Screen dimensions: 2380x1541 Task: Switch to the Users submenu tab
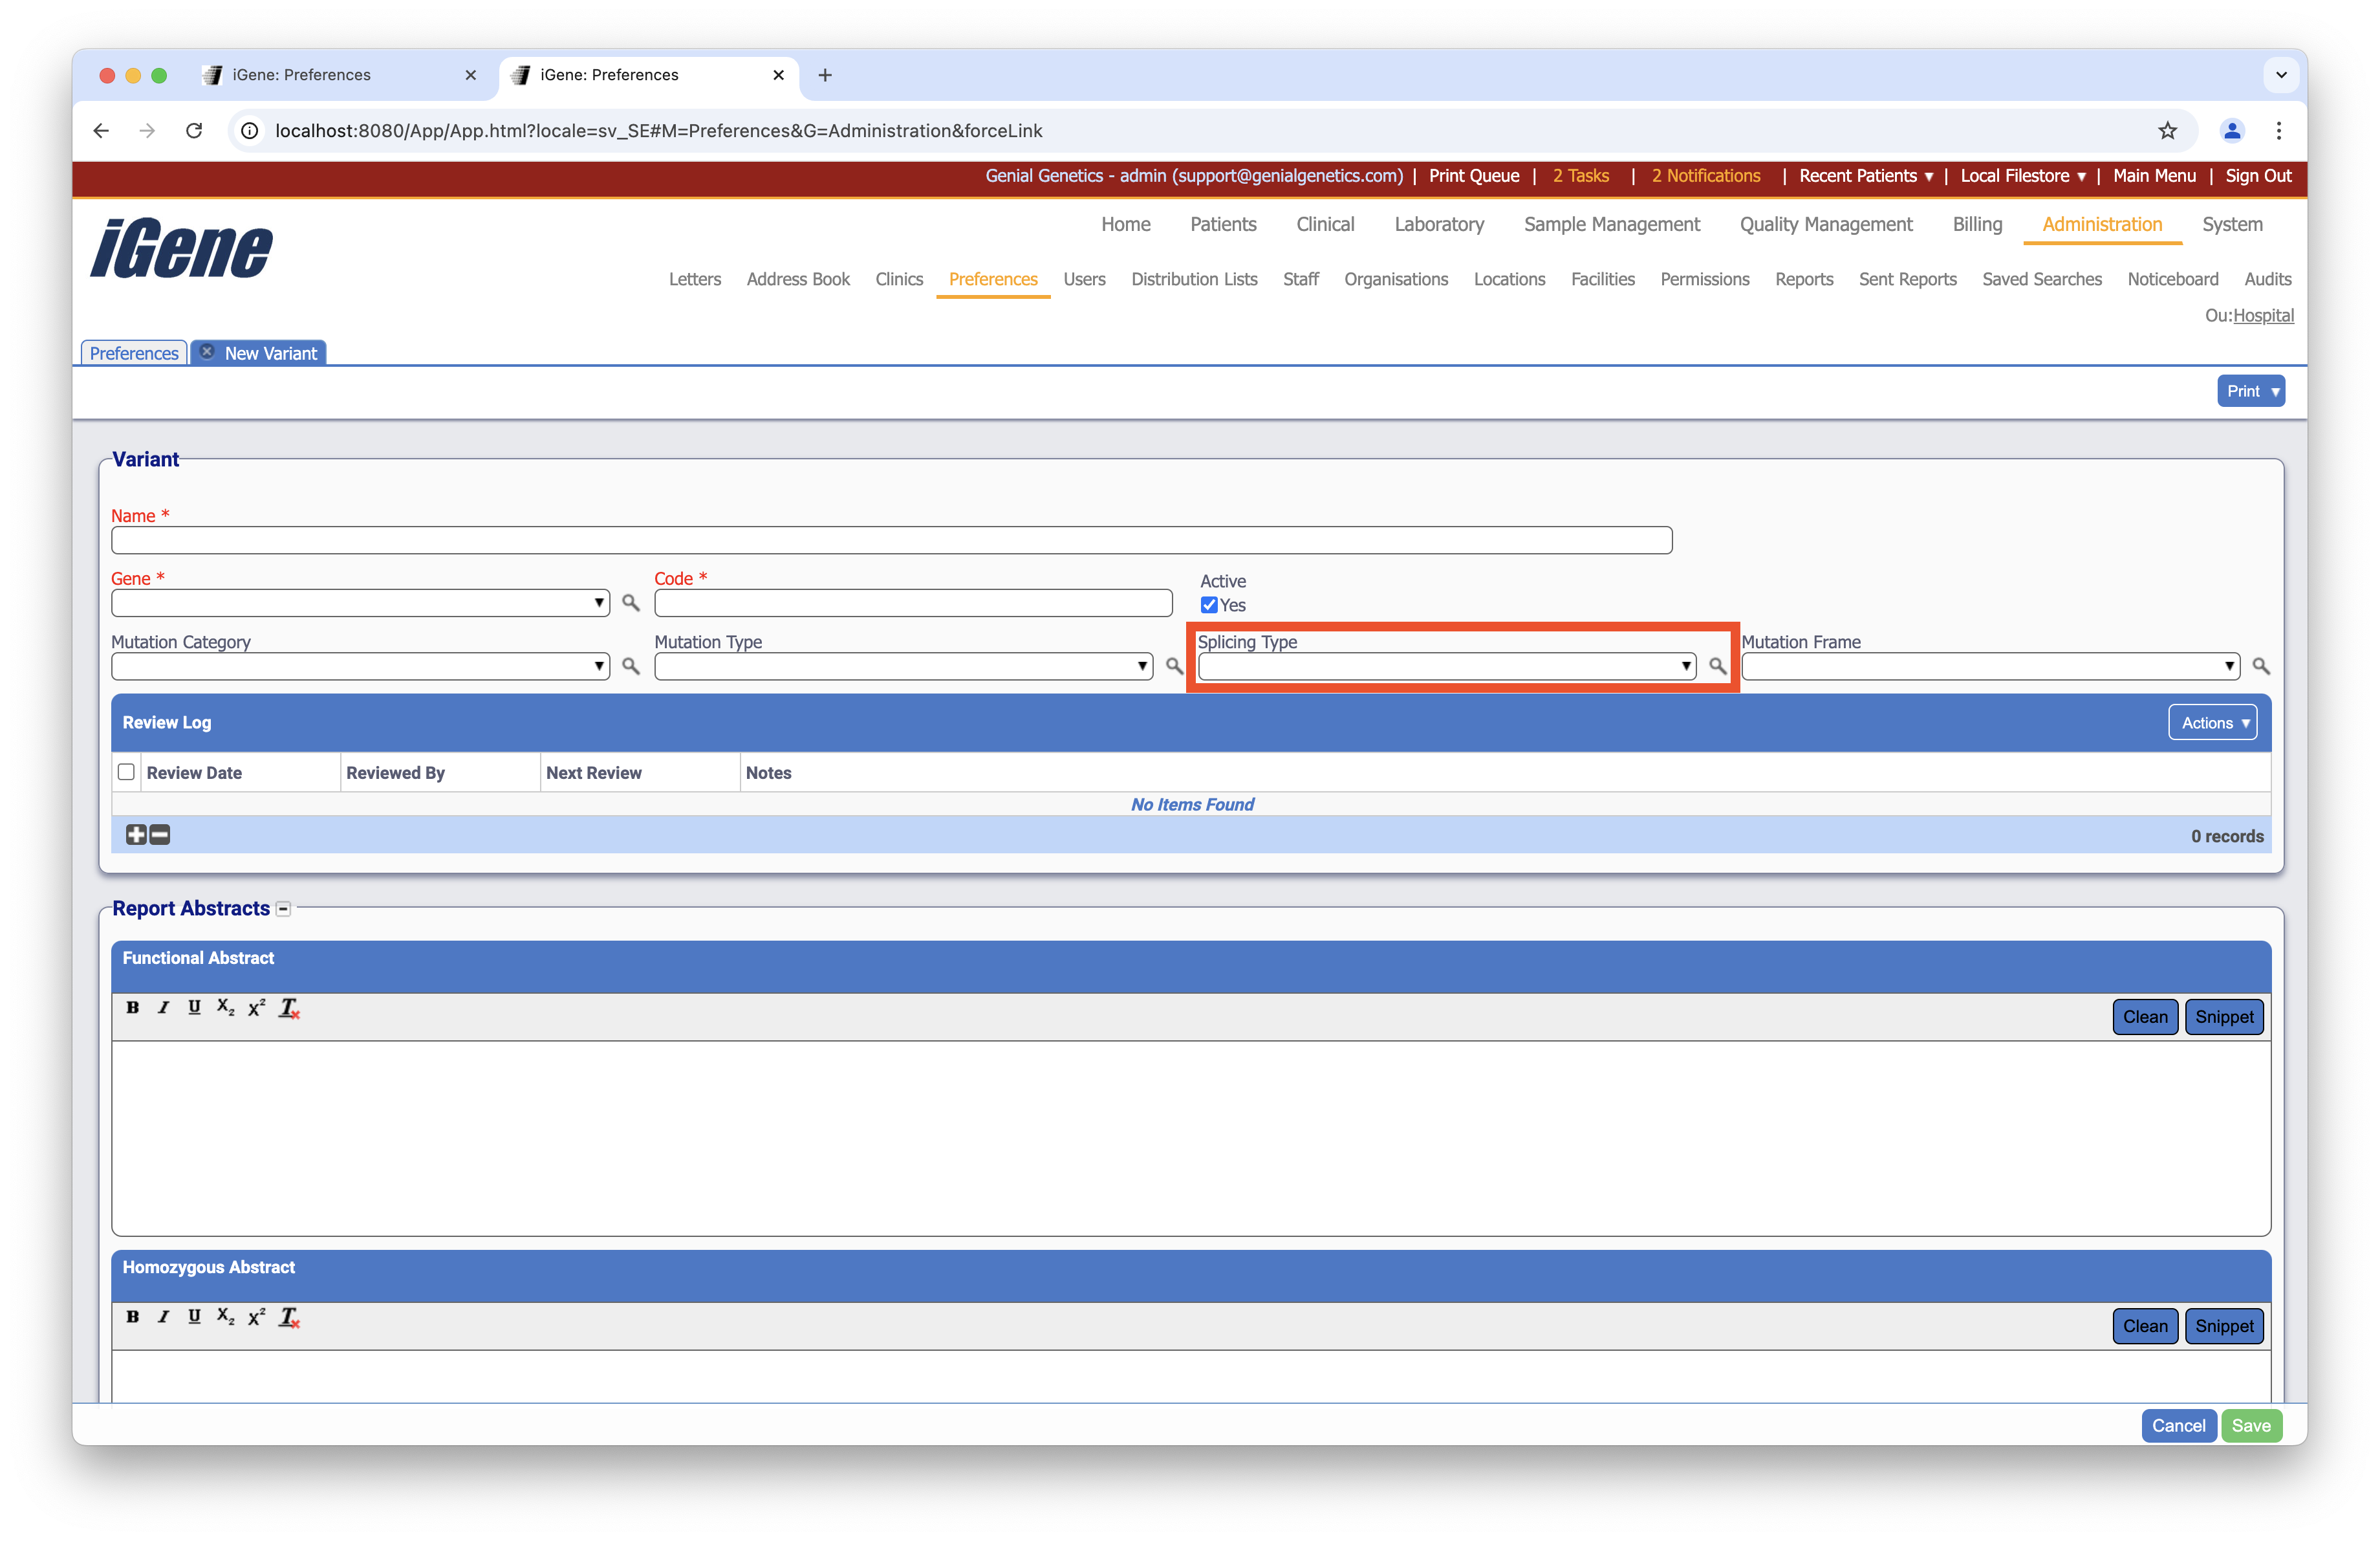click(x=1084, y=280)
